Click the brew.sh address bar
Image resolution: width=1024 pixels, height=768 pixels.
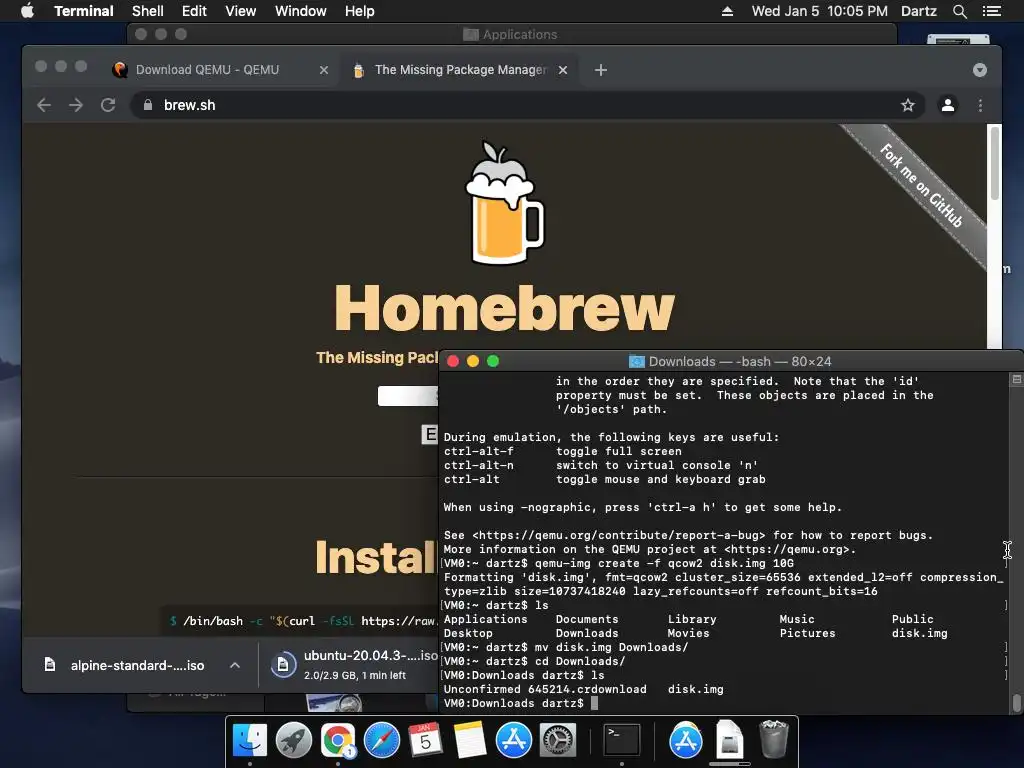[527, 105]
